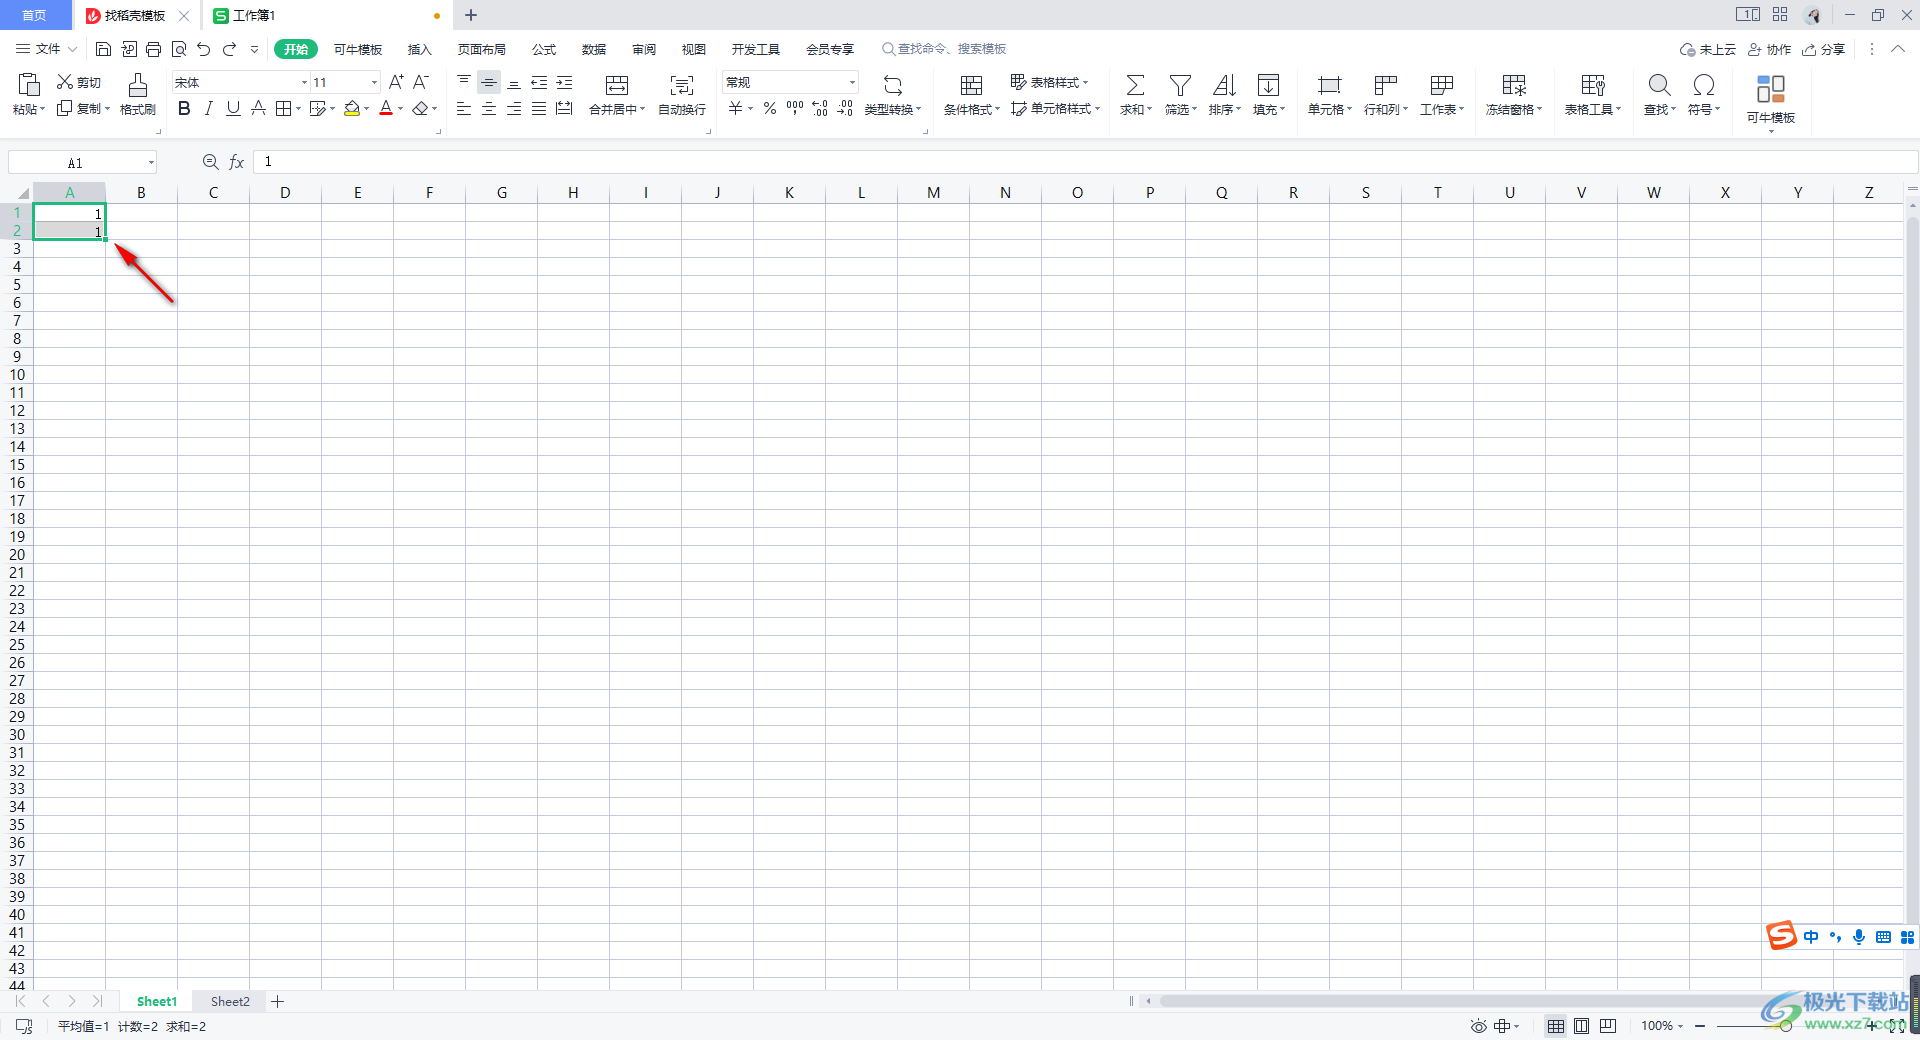Click the Paste (粘贴) clipboard icon
The width and height of the screenshot is (1920, 1040).
coord(29,85)
